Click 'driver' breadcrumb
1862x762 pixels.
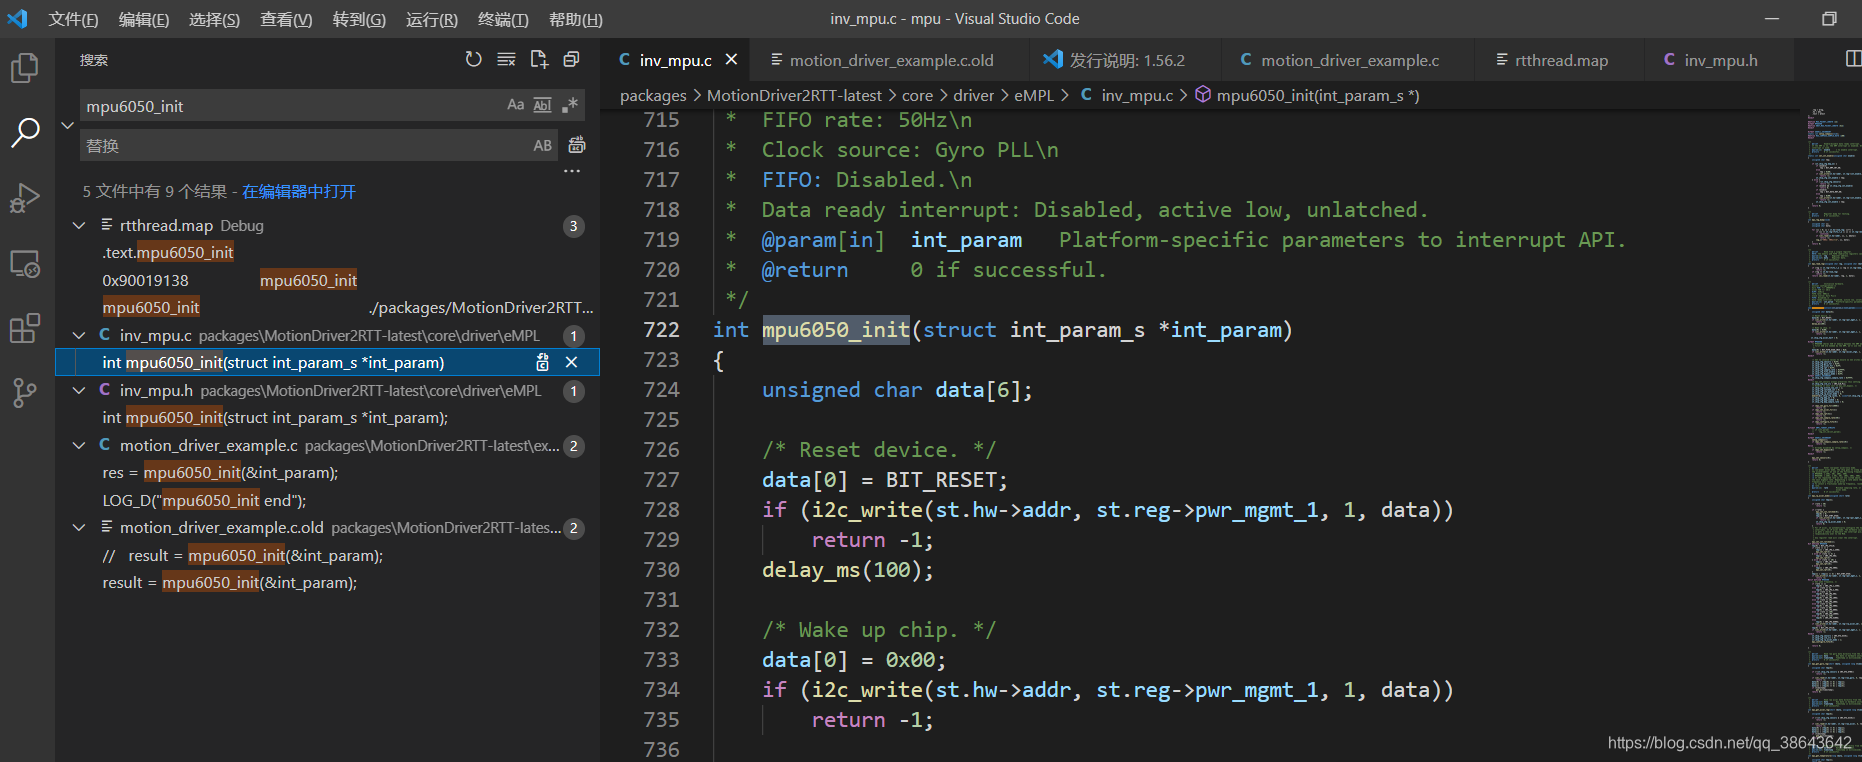pos(973,95)
